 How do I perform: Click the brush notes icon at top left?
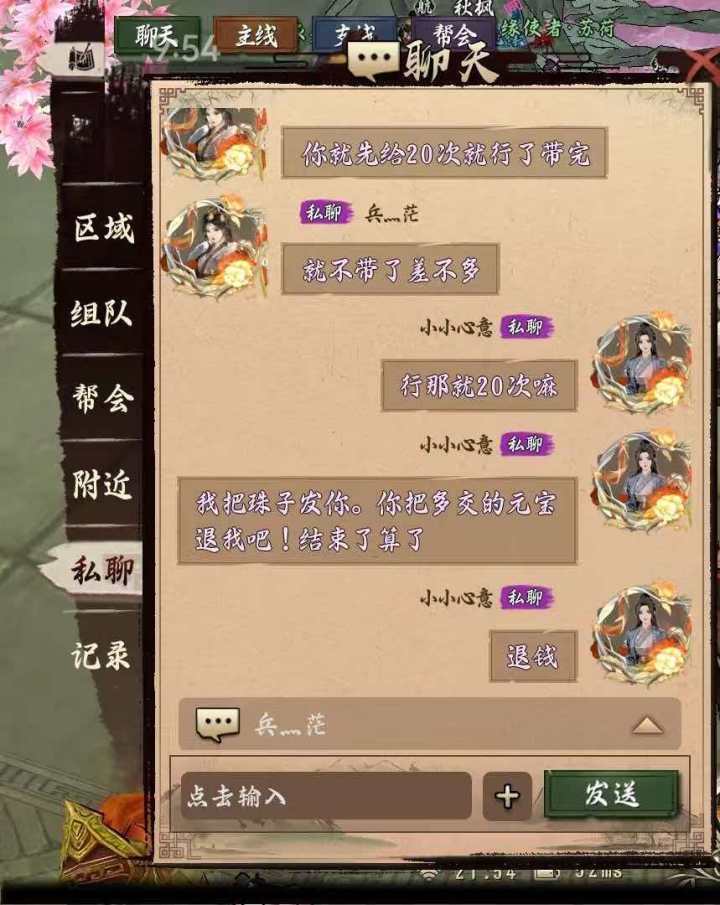click(x=83, y=58)
